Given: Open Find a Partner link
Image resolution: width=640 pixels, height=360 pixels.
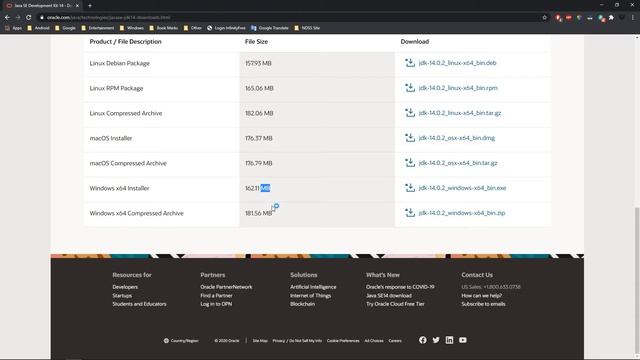Looking at the screenshot, I should click(x=216, y=296).
